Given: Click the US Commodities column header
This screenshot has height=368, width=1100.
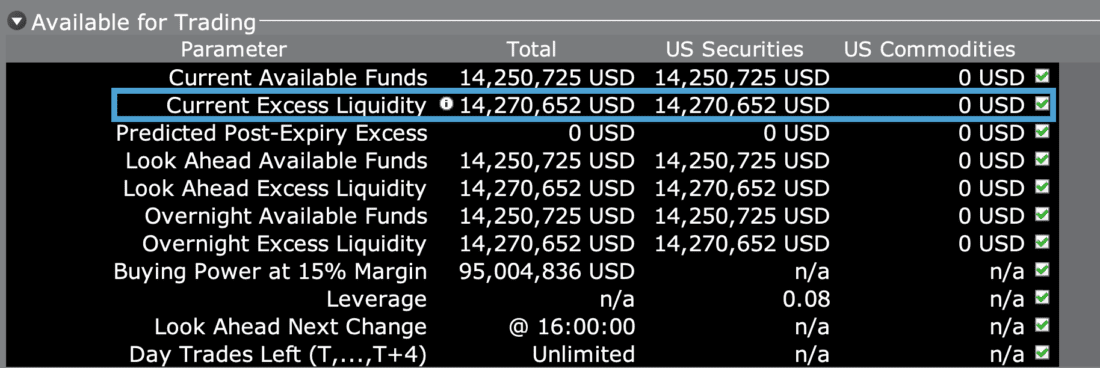Looking at the screenshot, I should click(x=930, y=49).
